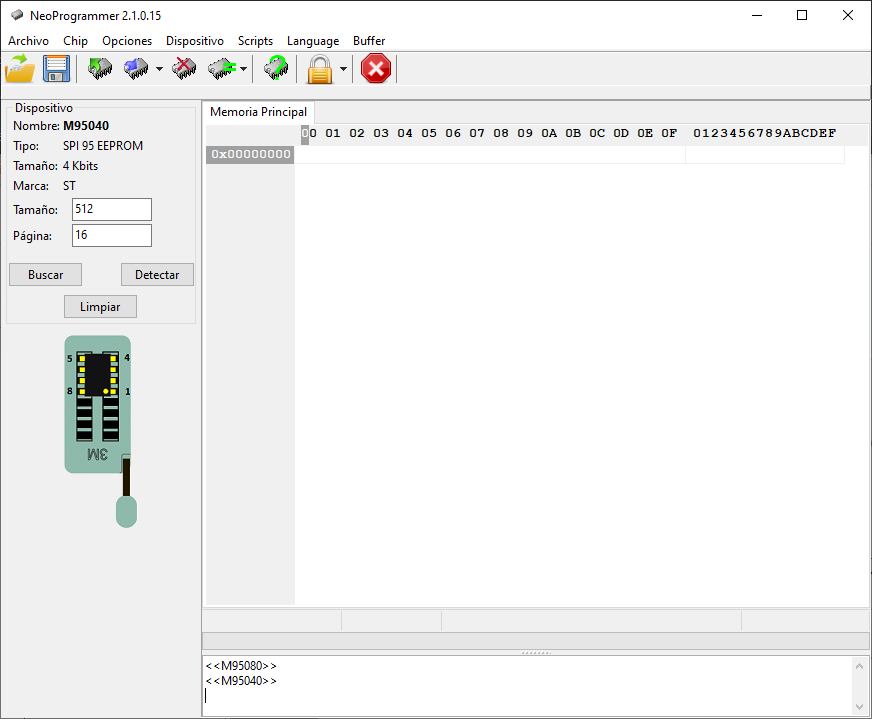The width and height of the screenshot is (872, 719).
Task: Click the SPI 95 EEPROM type text
Action: point(103,146)
